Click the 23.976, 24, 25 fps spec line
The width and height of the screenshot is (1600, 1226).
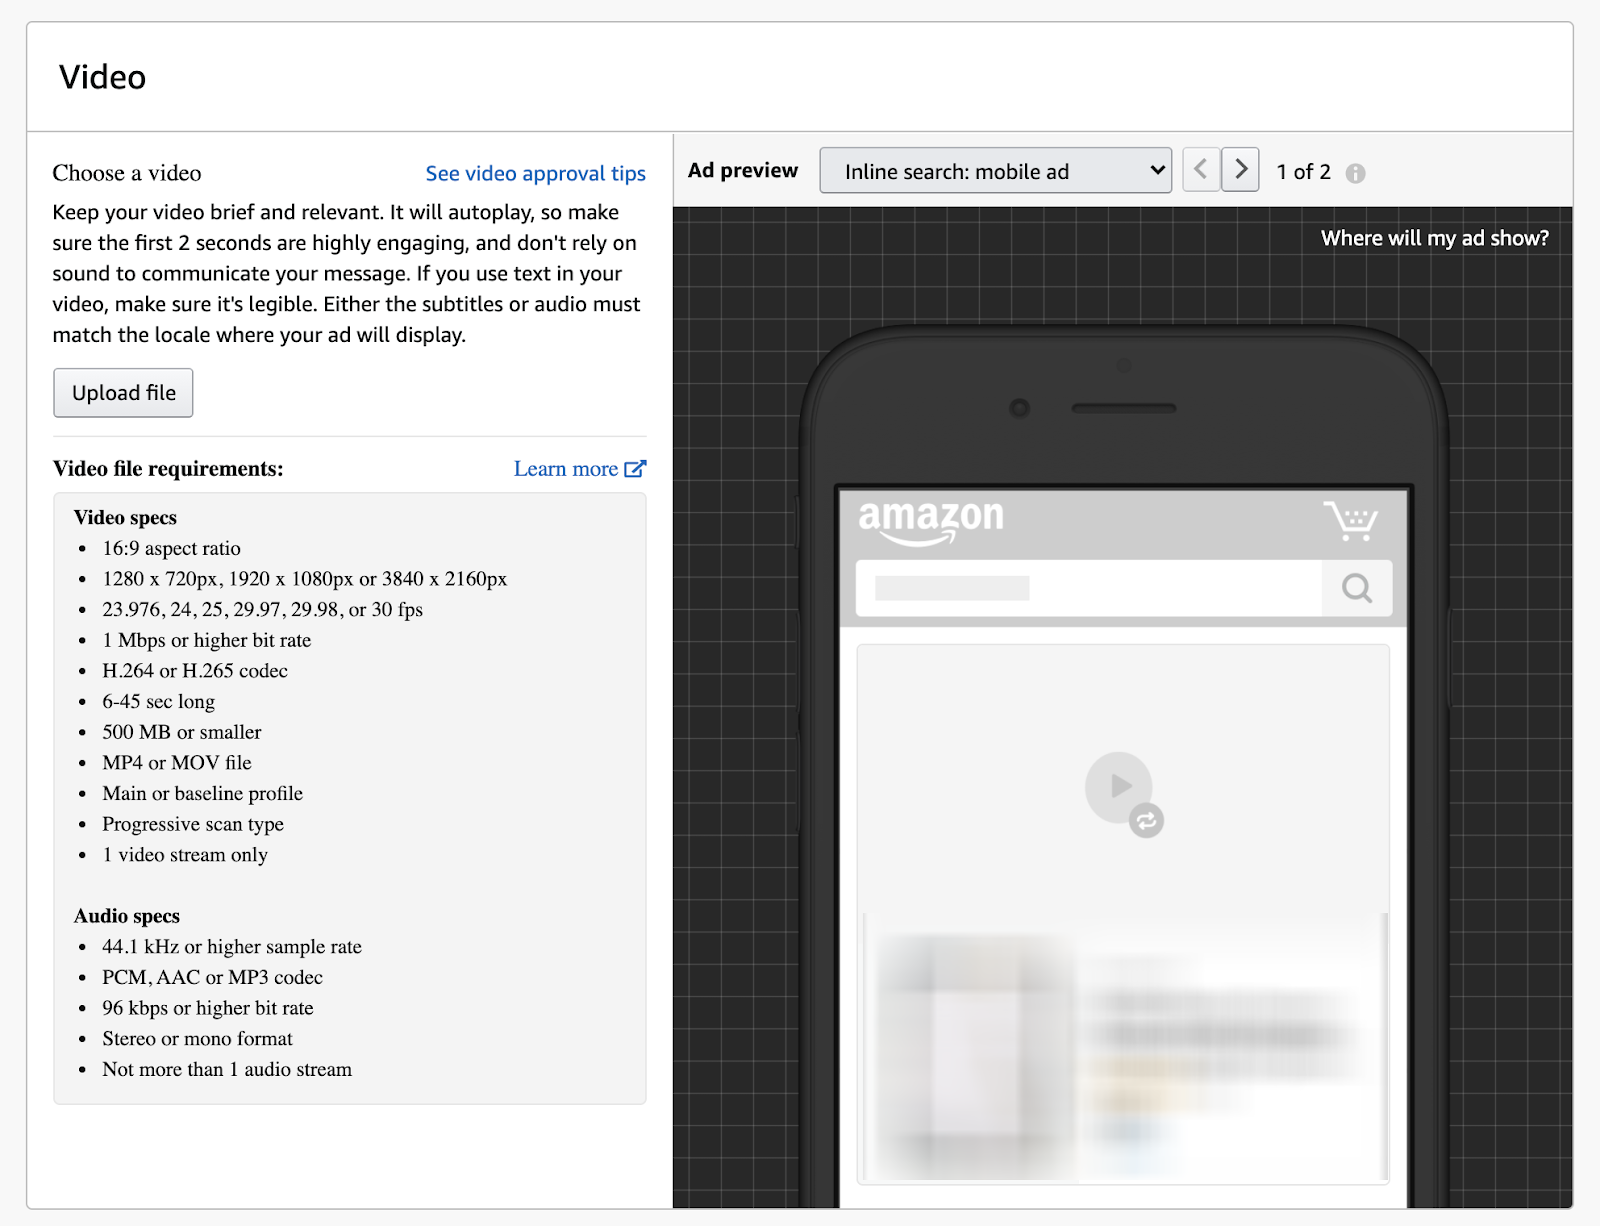point(262,609)
